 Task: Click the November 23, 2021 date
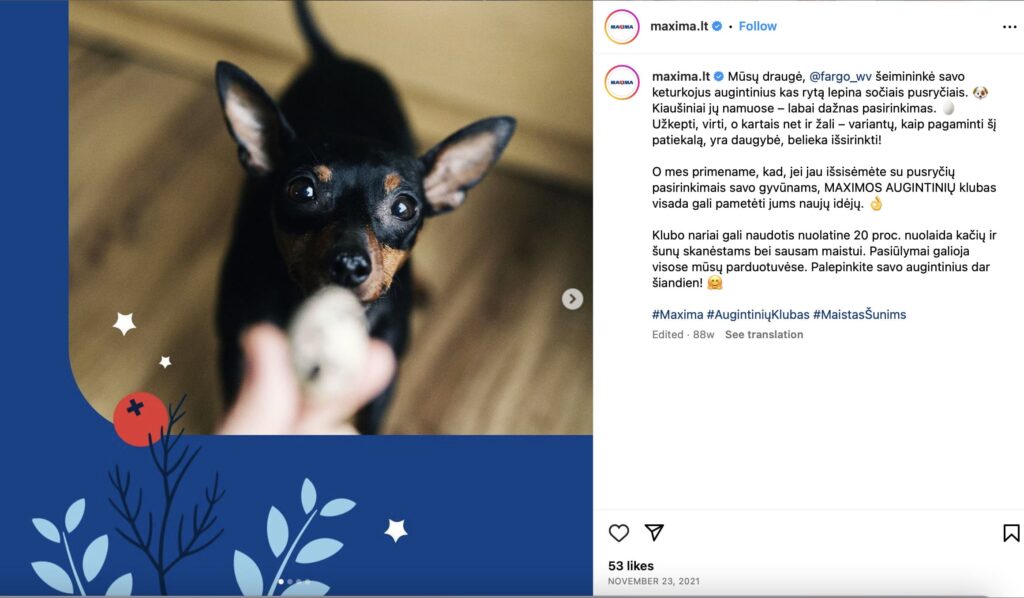coord(654,581)
